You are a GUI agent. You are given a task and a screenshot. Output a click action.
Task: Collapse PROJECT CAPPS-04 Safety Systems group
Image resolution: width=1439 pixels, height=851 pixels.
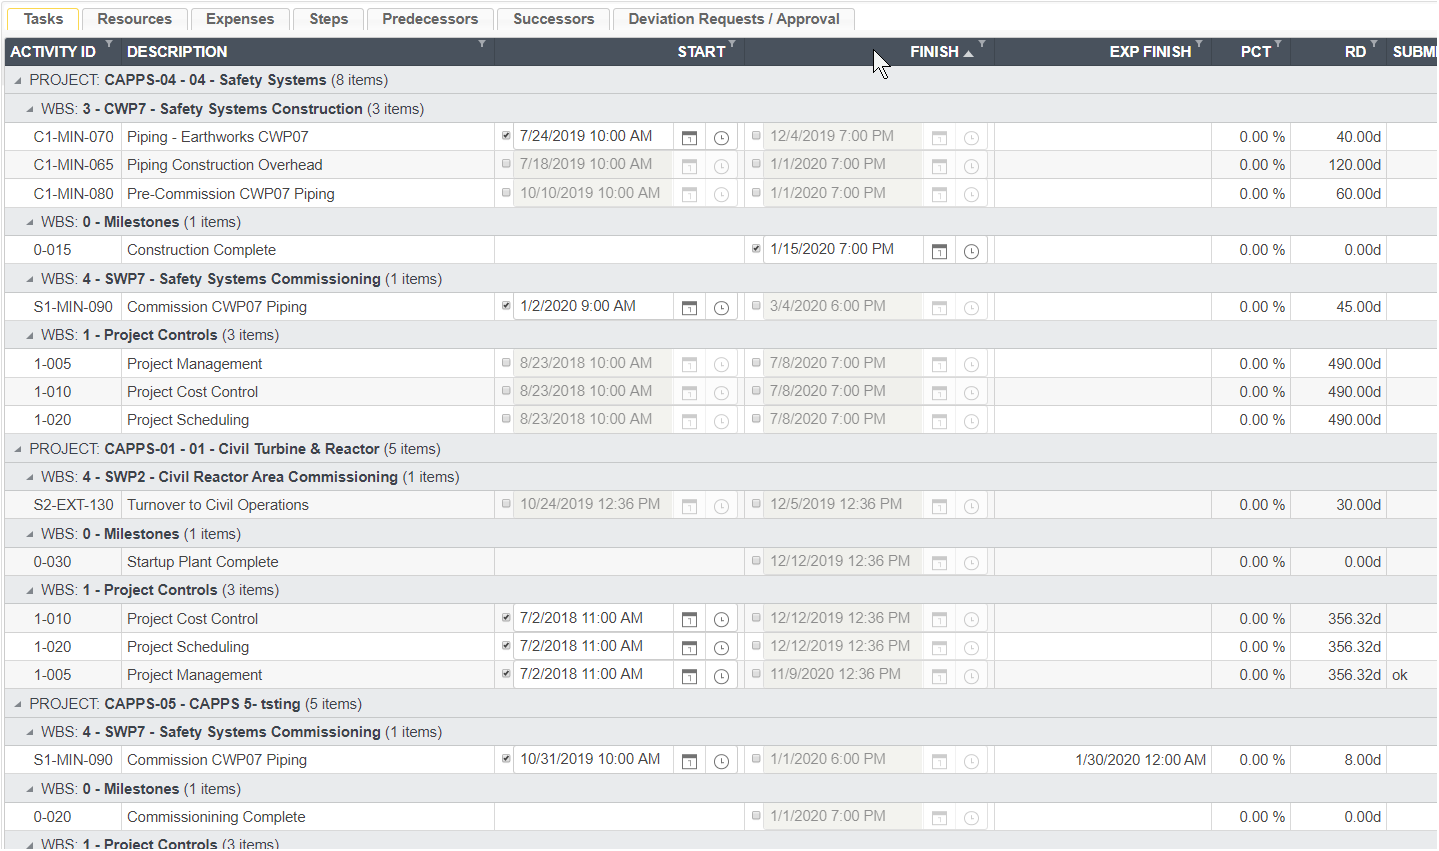tap(17, 80)
